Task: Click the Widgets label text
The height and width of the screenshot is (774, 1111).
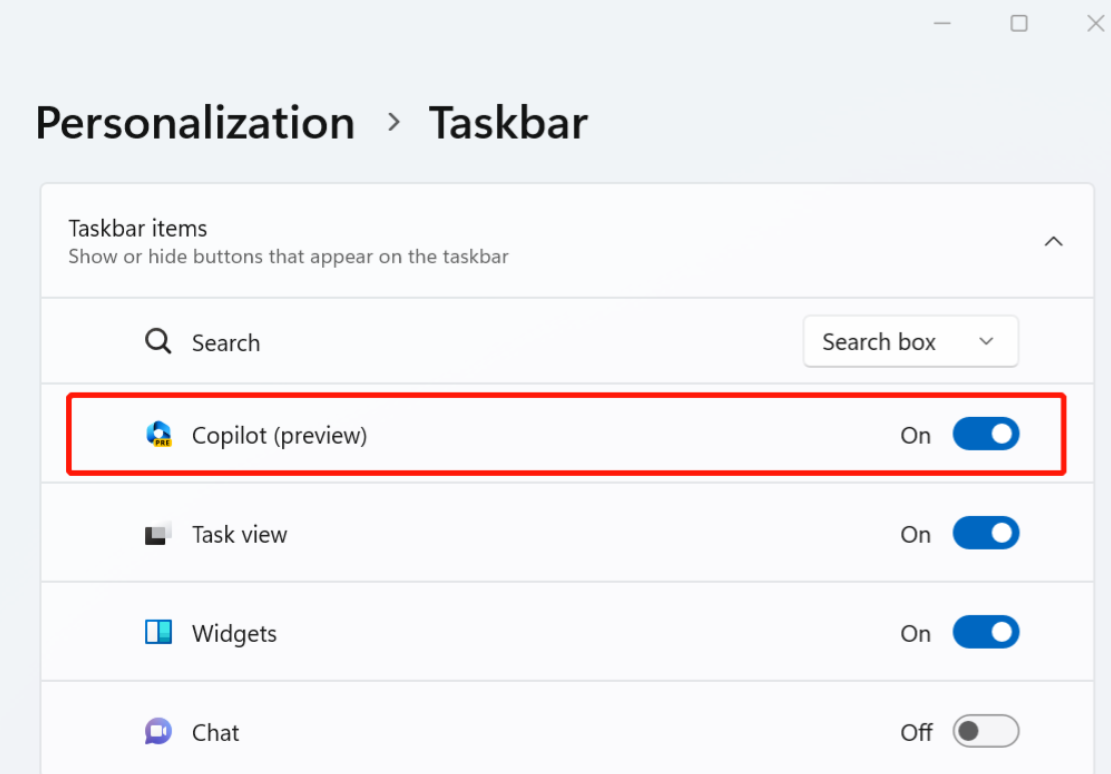Action: 234,634
